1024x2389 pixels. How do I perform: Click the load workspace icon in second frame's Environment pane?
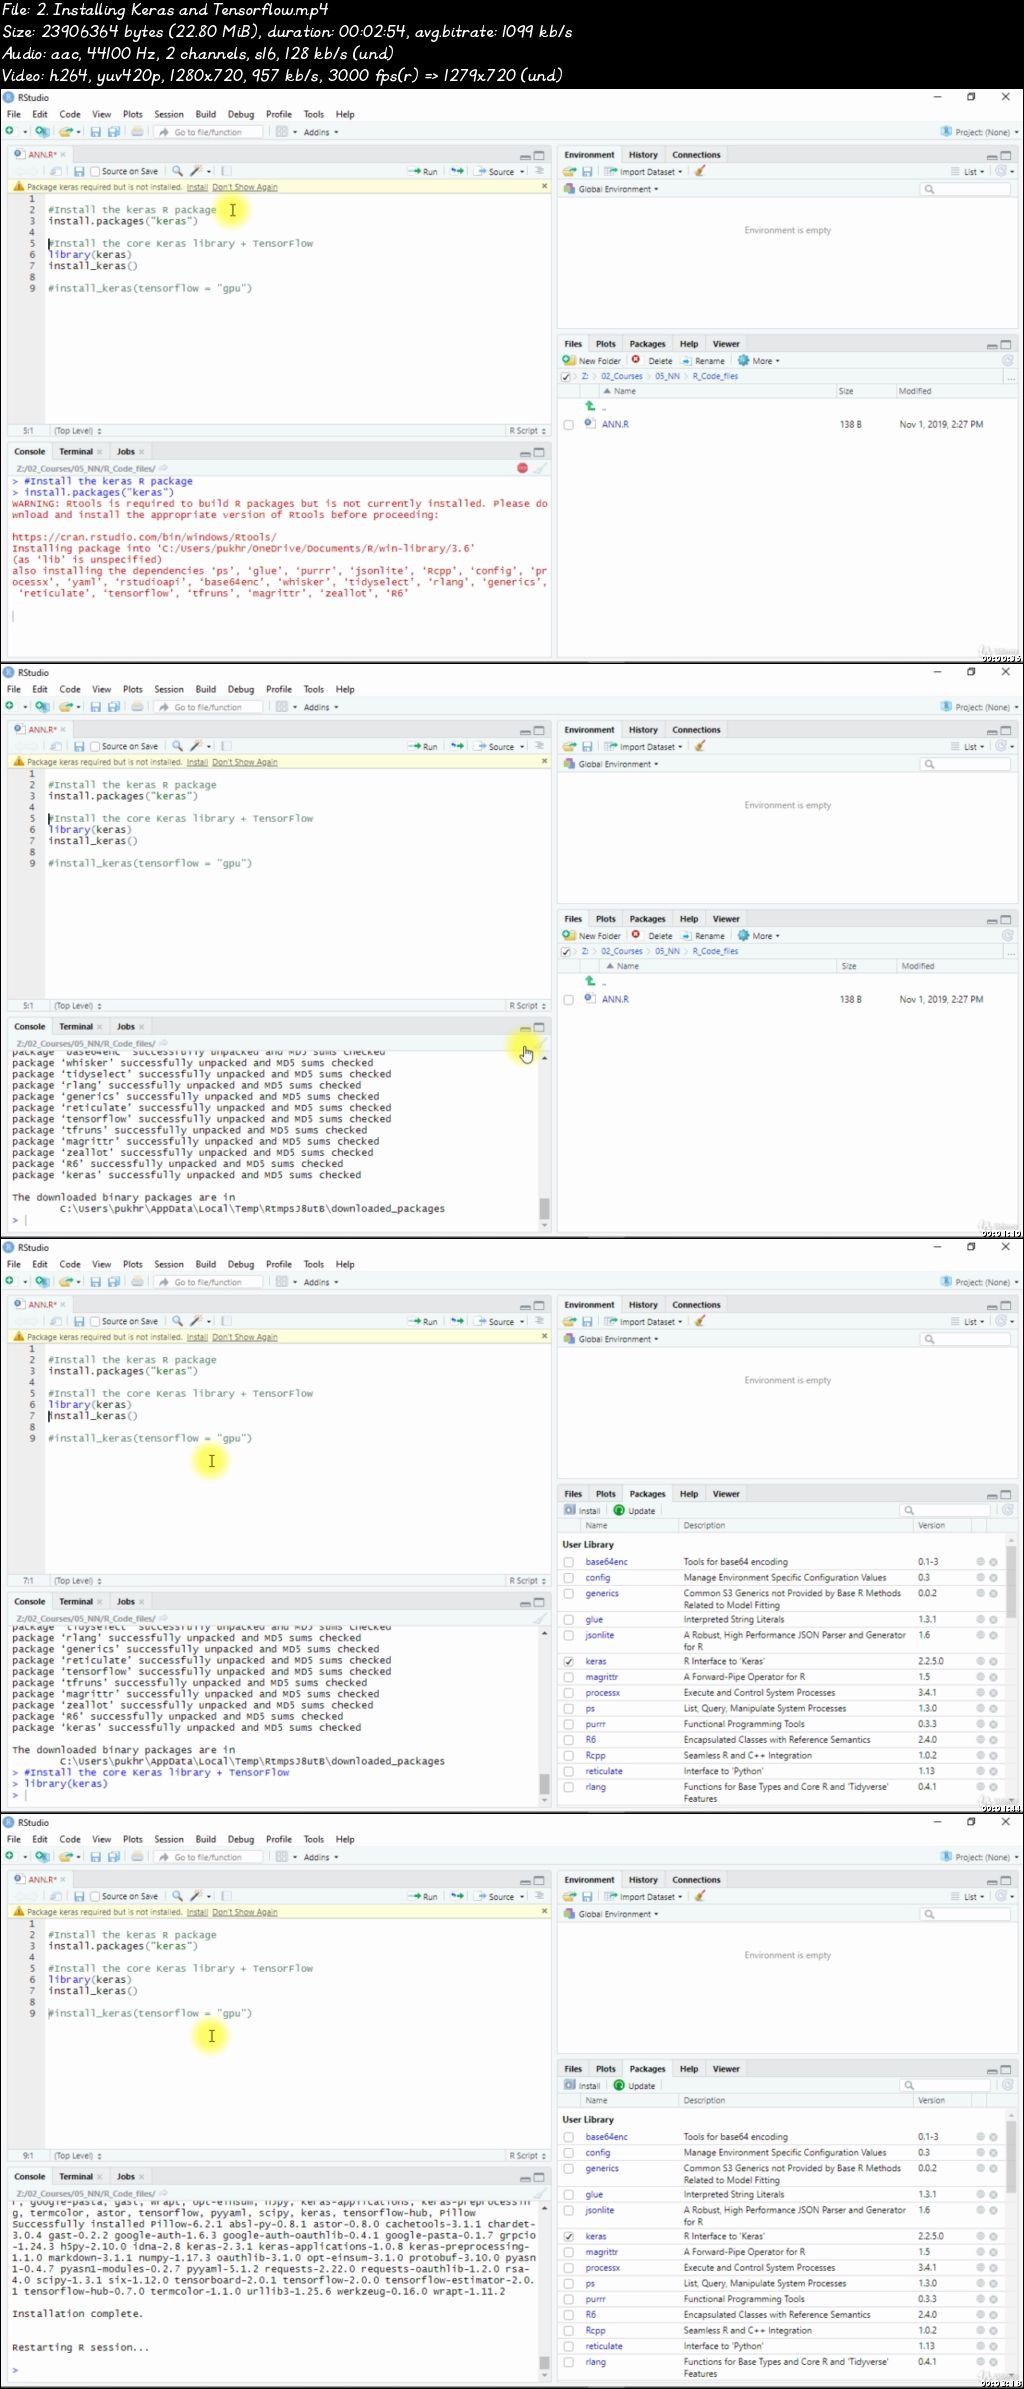pos(569,746)
